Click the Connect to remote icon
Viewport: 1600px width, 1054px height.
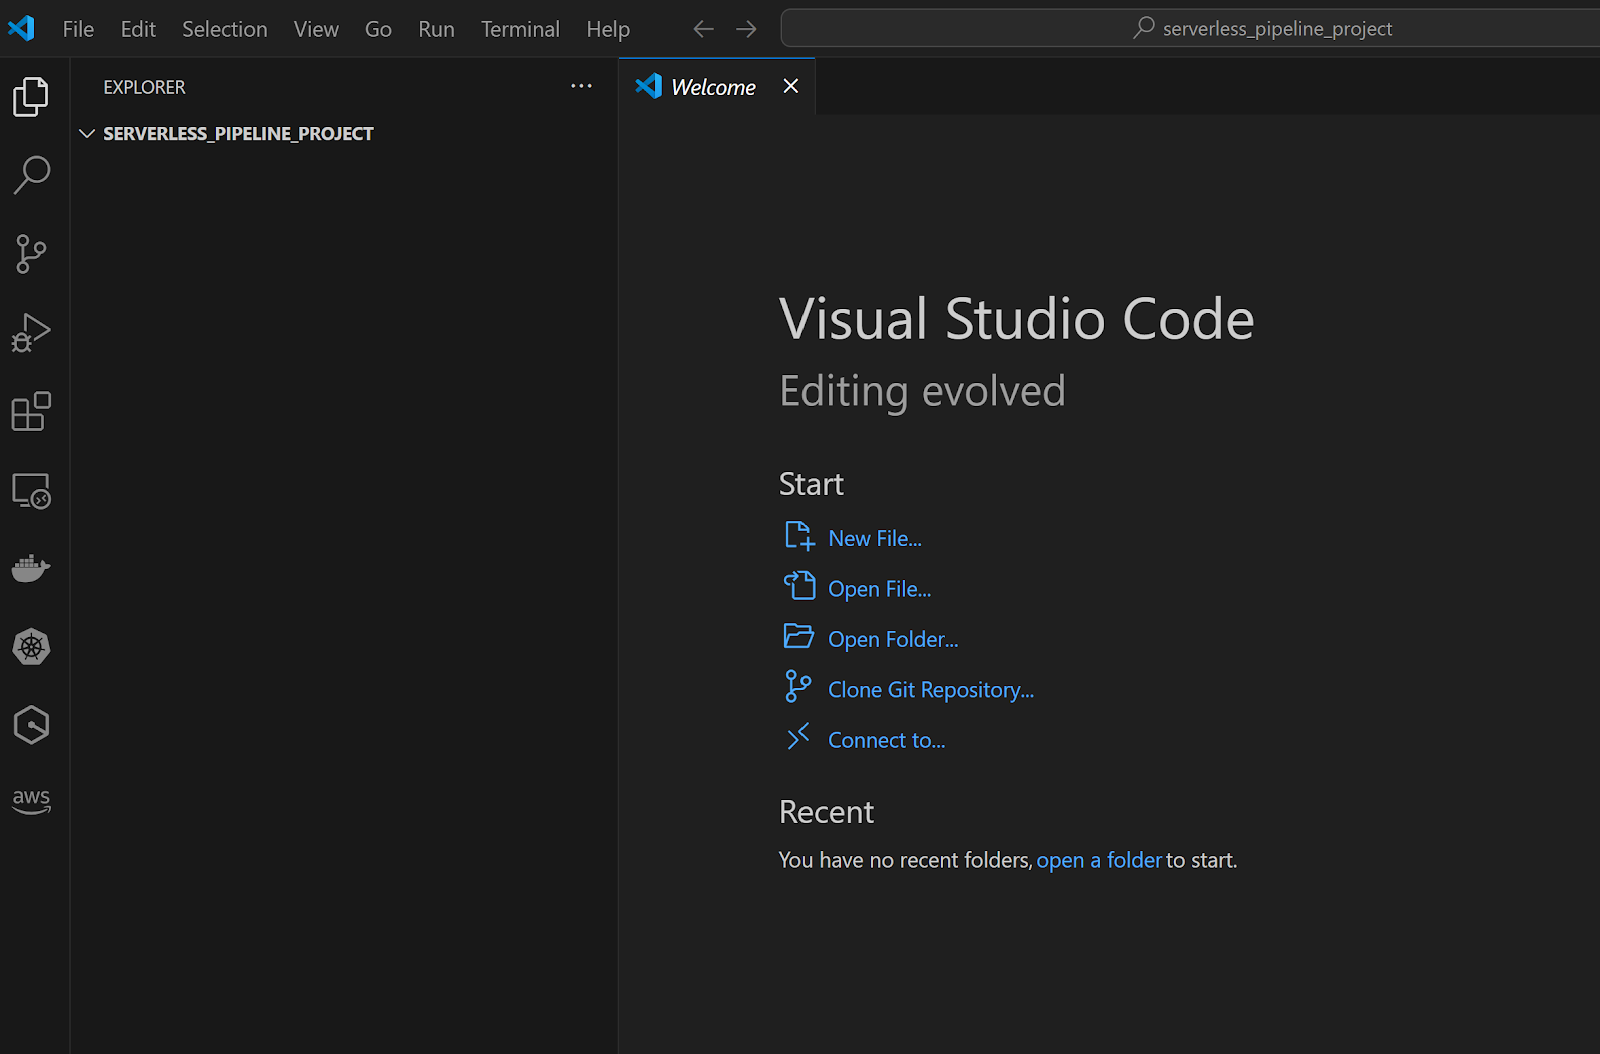point(798,737)
